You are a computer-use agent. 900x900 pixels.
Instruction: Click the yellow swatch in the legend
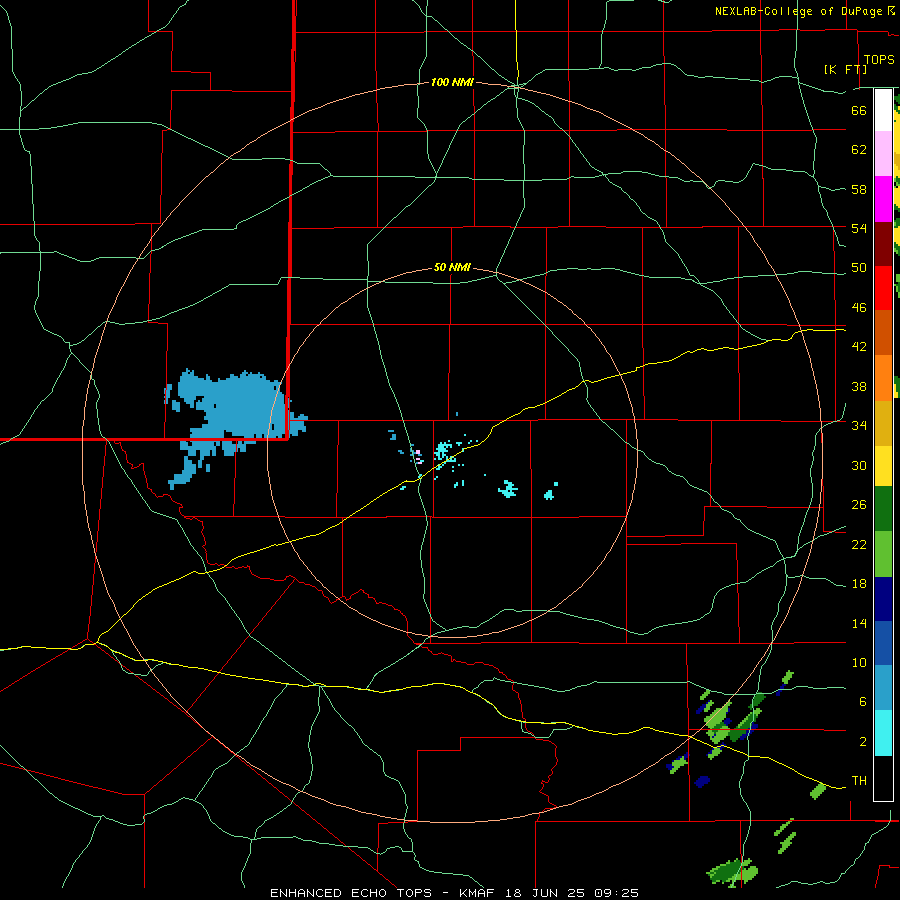pyautogui.click(x=883, y=465)
